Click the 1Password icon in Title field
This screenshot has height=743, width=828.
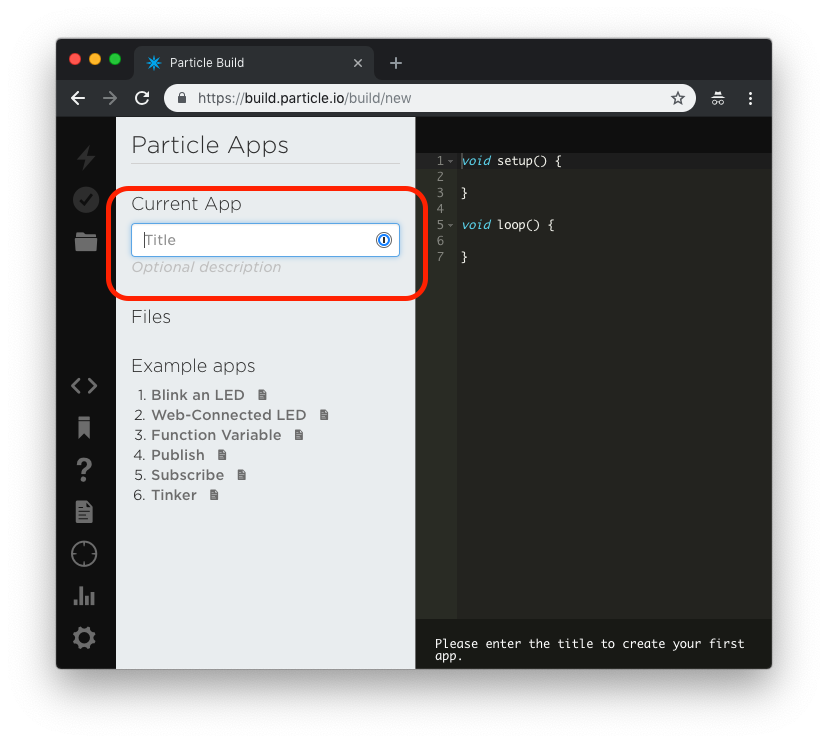click(383, 240)
